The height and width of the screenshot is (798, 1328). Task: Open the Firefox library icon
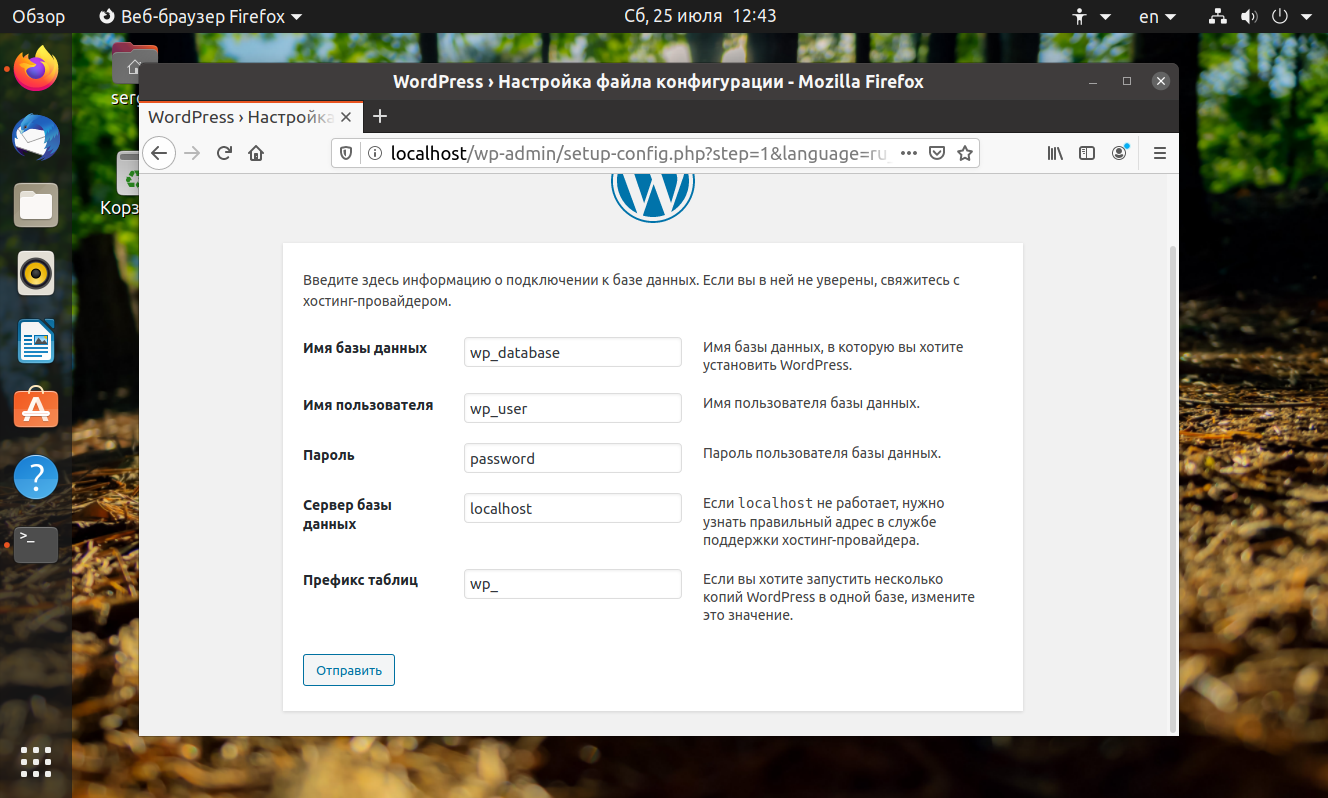1055,153
